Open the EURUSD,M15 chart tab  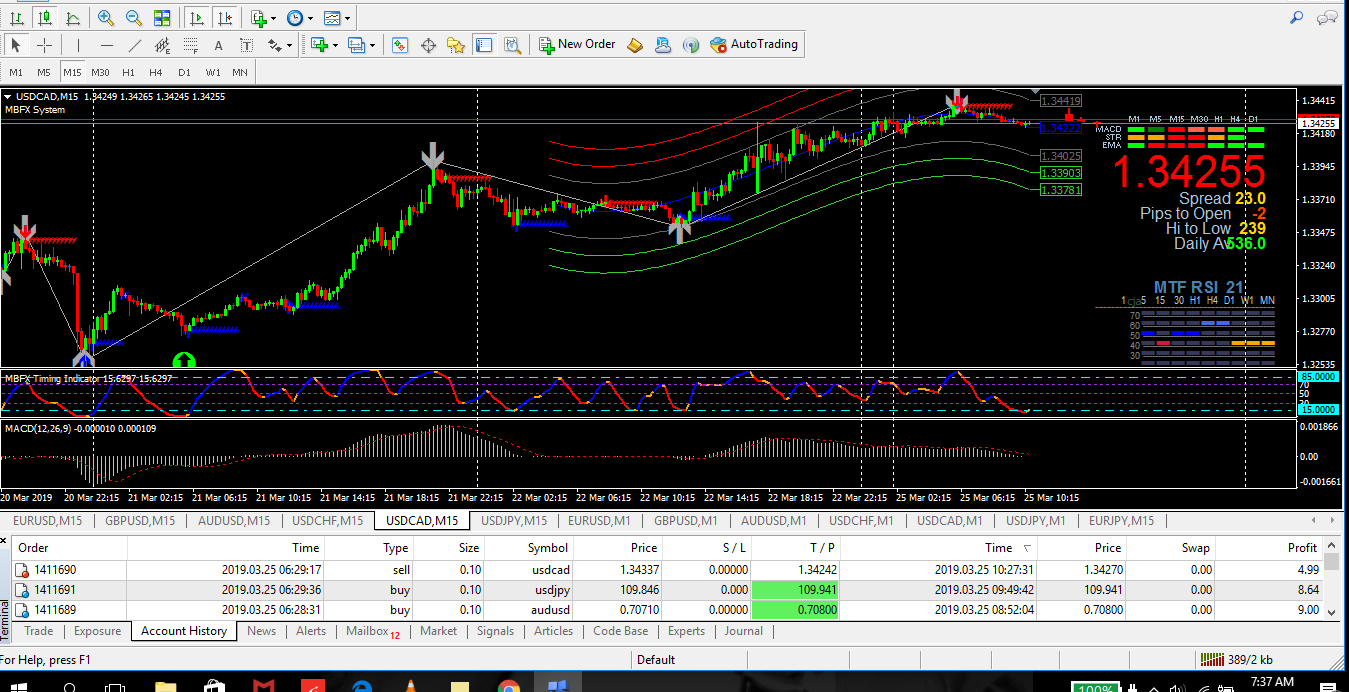tap(48, 520)
